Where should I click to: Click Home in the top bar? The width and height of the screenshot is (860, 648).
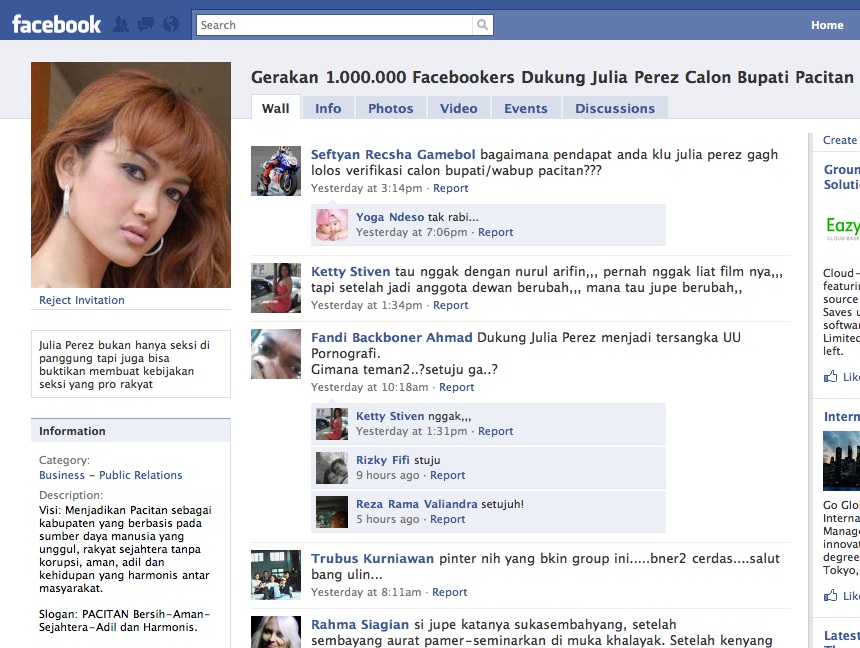point(826,25)
